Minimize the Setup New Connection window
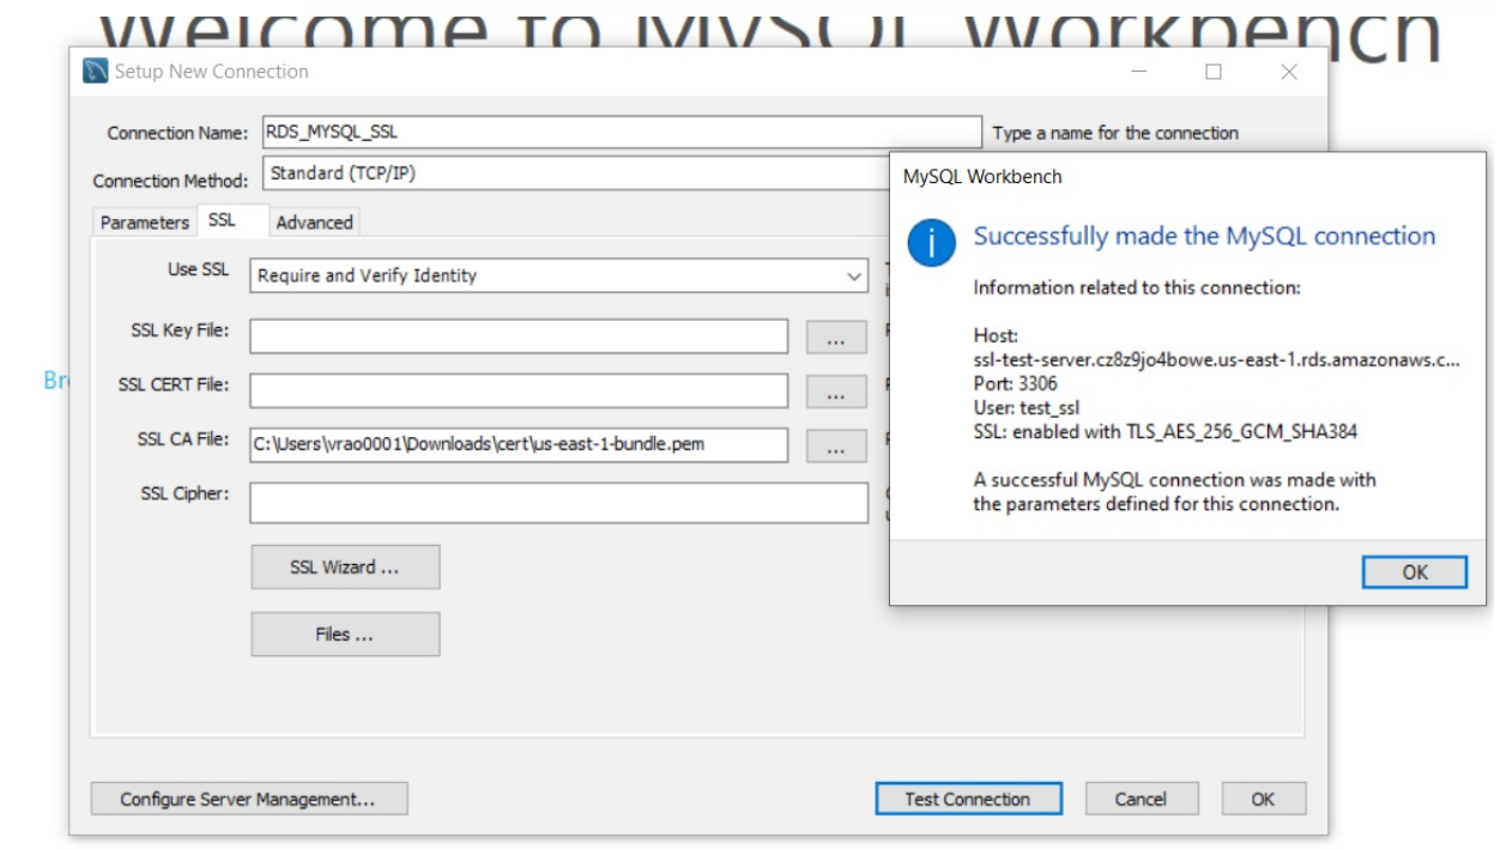The image size is (1496, 850). (1139, 72)
